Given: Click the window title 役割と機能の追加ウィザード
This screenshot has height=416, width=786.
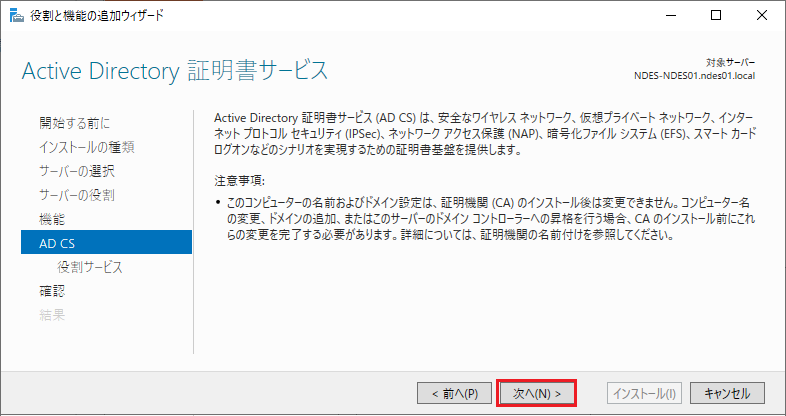Looking at the screenshot, I should coord(97,16).
